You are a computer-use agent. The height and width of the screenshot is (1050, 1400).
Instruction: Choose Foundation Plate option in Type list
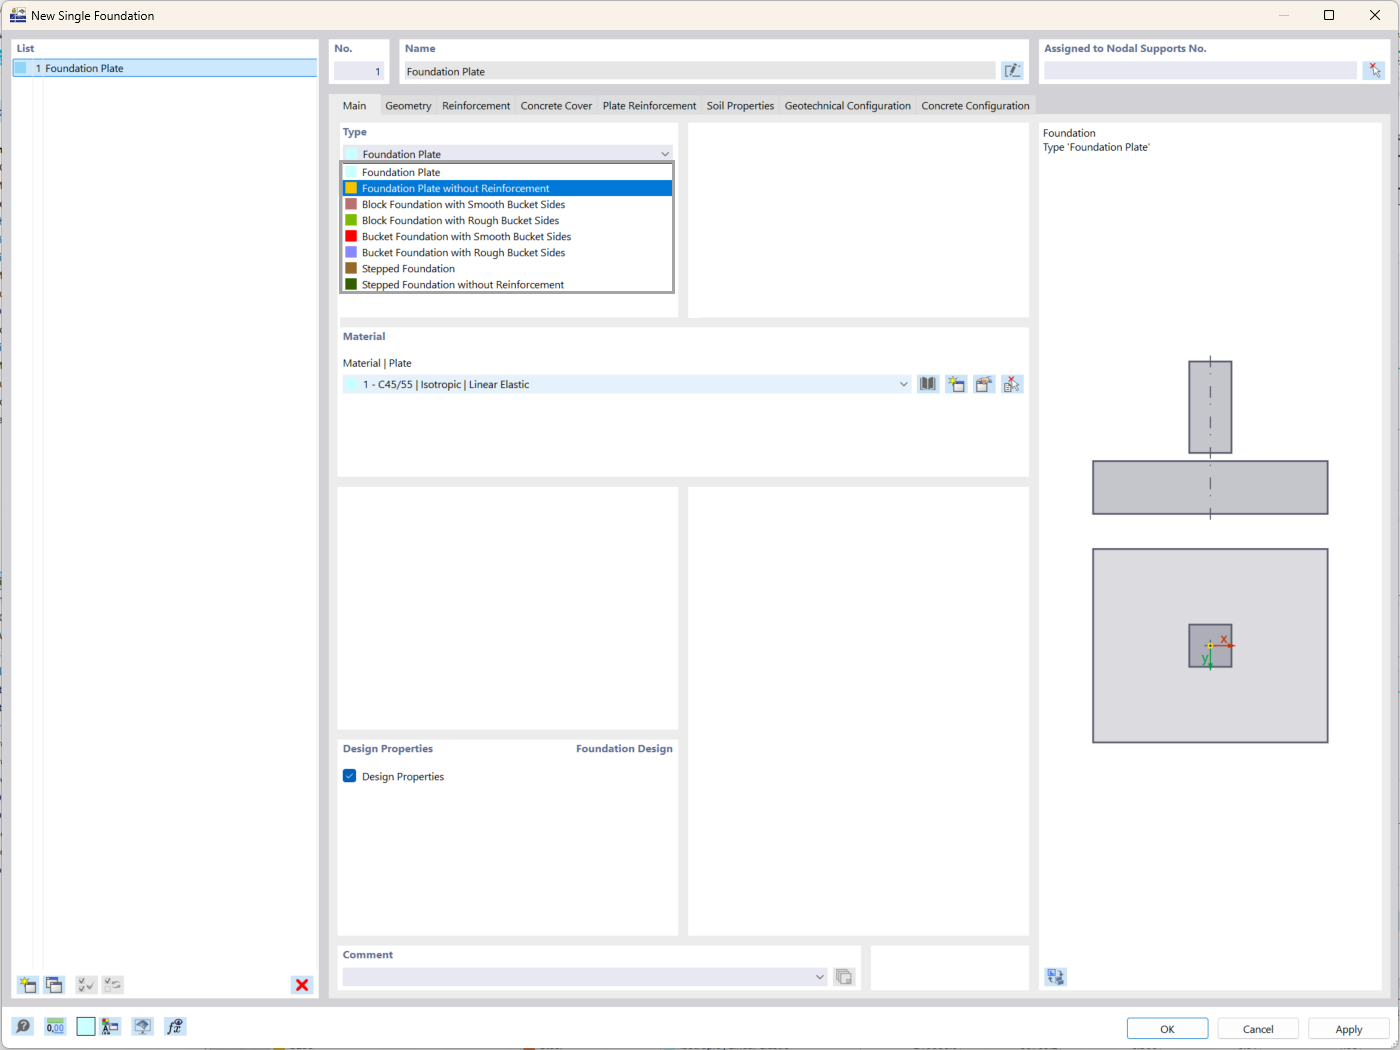coord(507,172)
